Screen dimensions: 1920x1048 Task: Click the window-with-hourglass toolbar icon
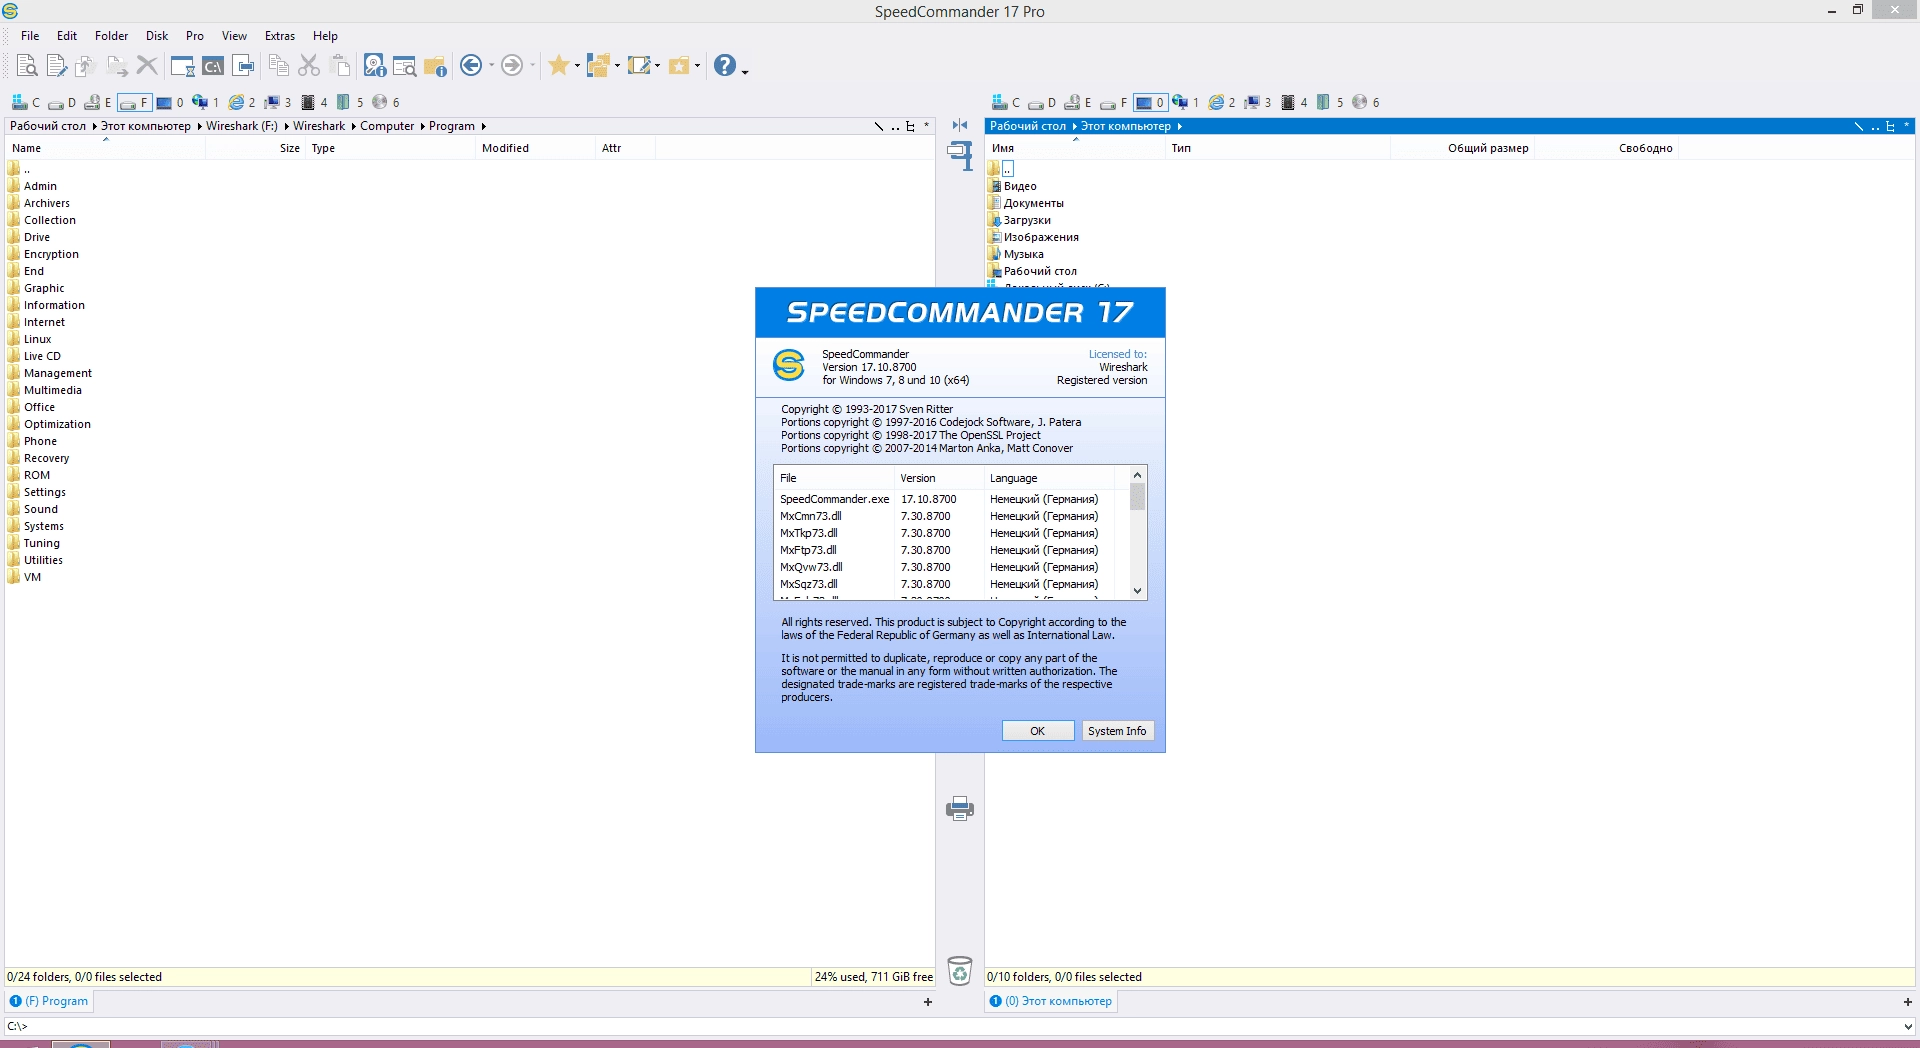tap(182, 66)
